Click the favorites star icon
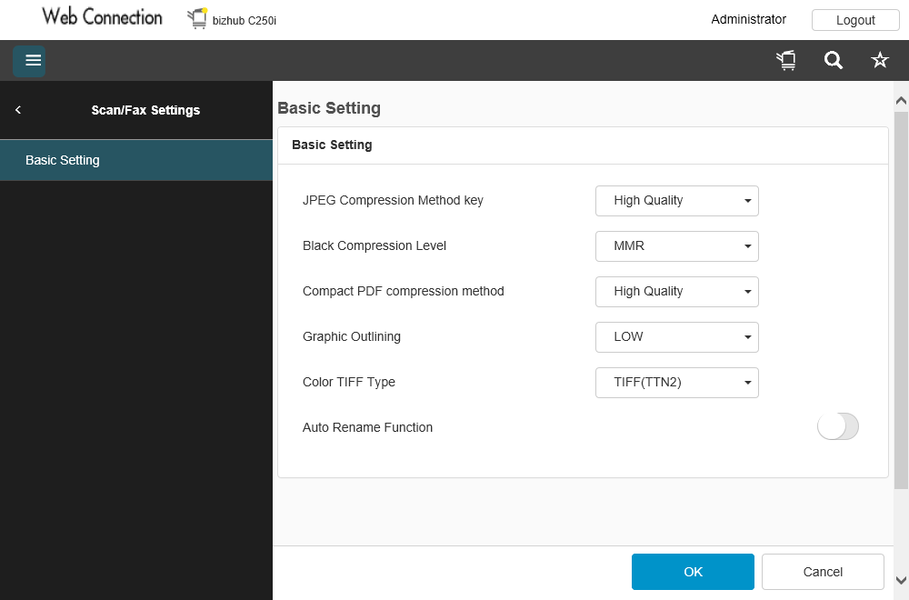Viewport: 909px width, 600px height. 880,61
